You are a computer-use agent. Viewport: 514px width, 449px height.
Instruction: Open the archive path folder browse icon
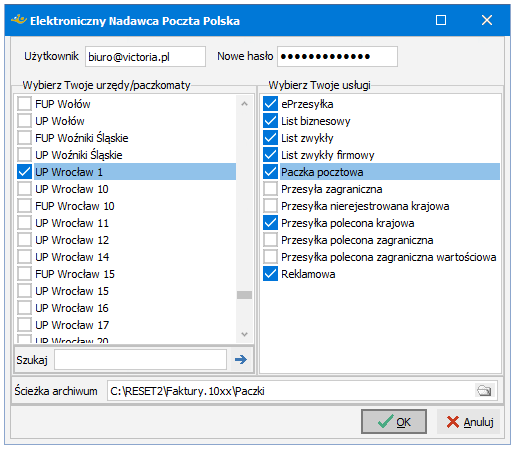tap(484, 390)
